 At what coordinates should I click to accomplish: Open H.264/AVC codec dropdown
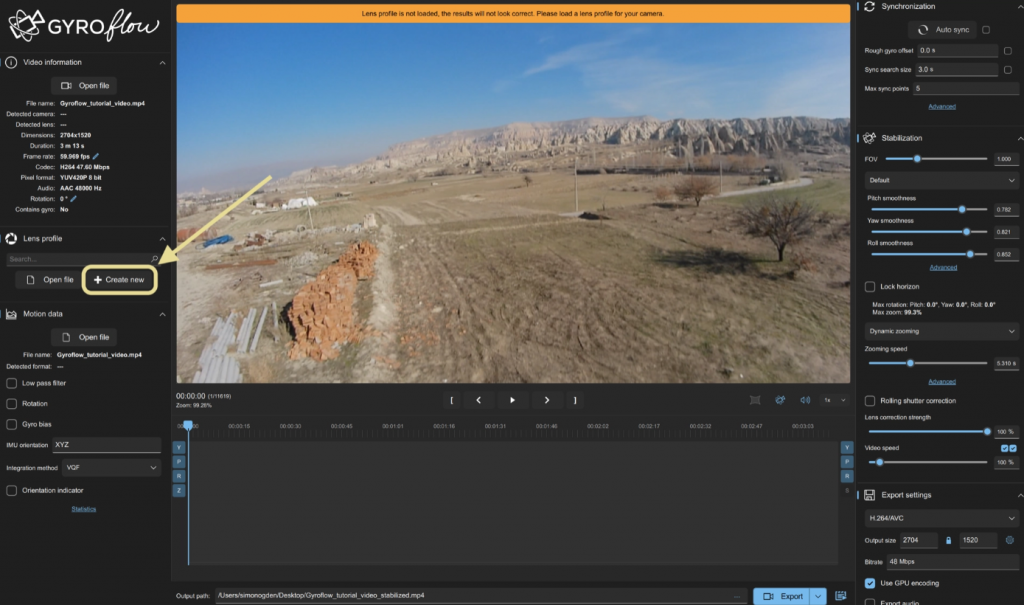[942, 518]
